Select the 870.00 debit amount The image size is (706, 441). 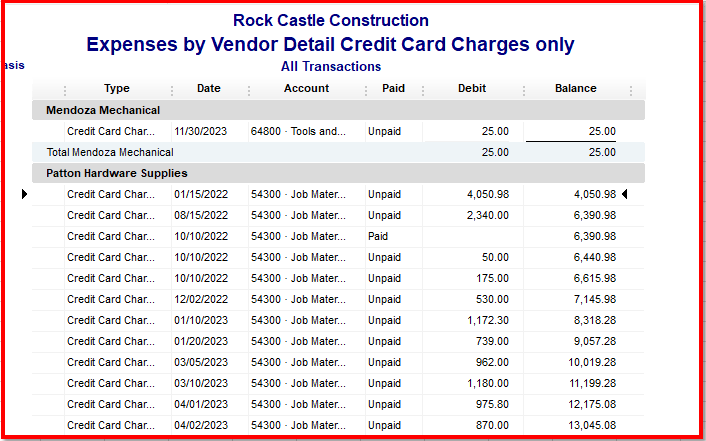click(x=493, y=425)
